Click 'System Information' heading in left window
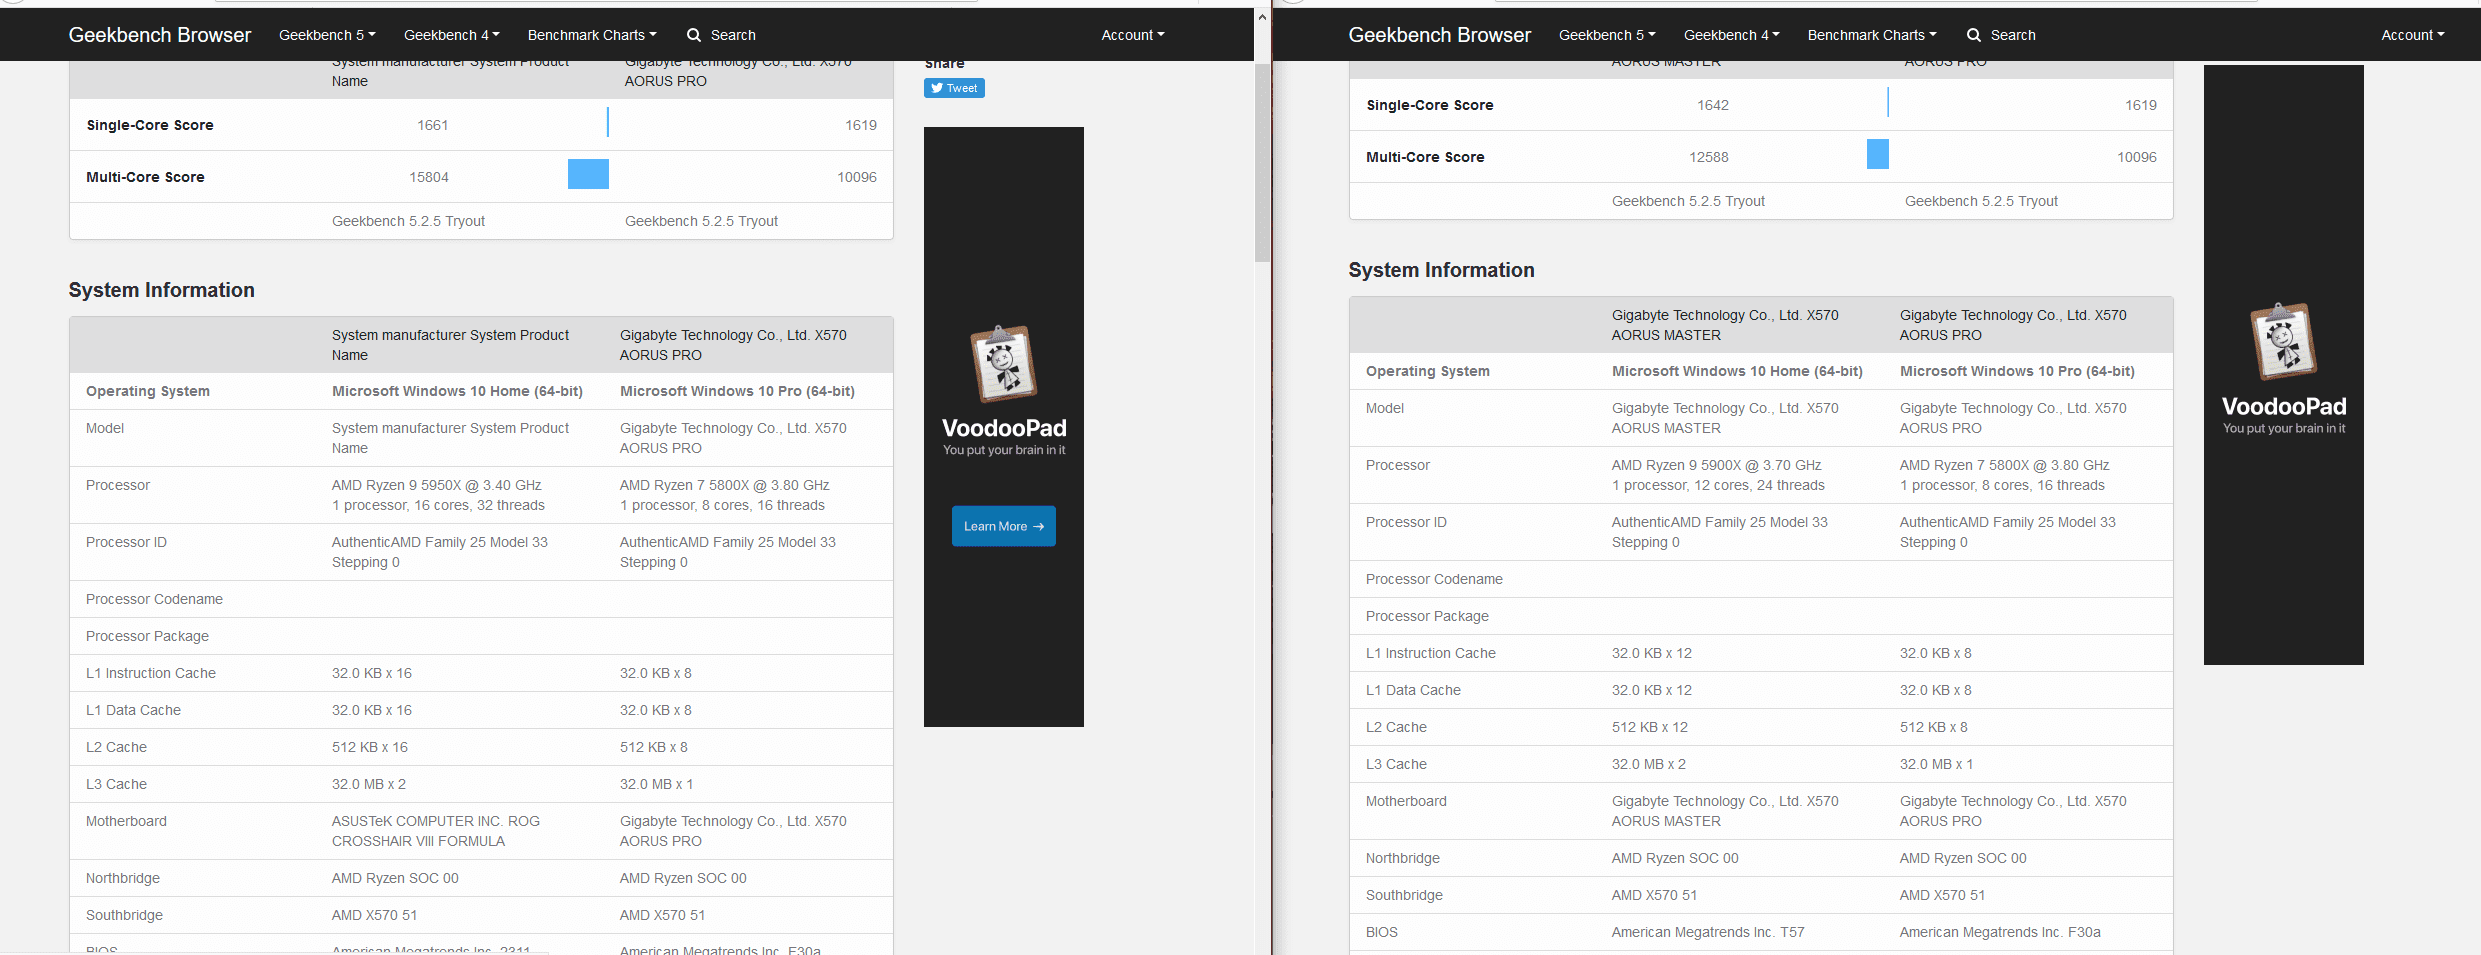 pos(162,290)
